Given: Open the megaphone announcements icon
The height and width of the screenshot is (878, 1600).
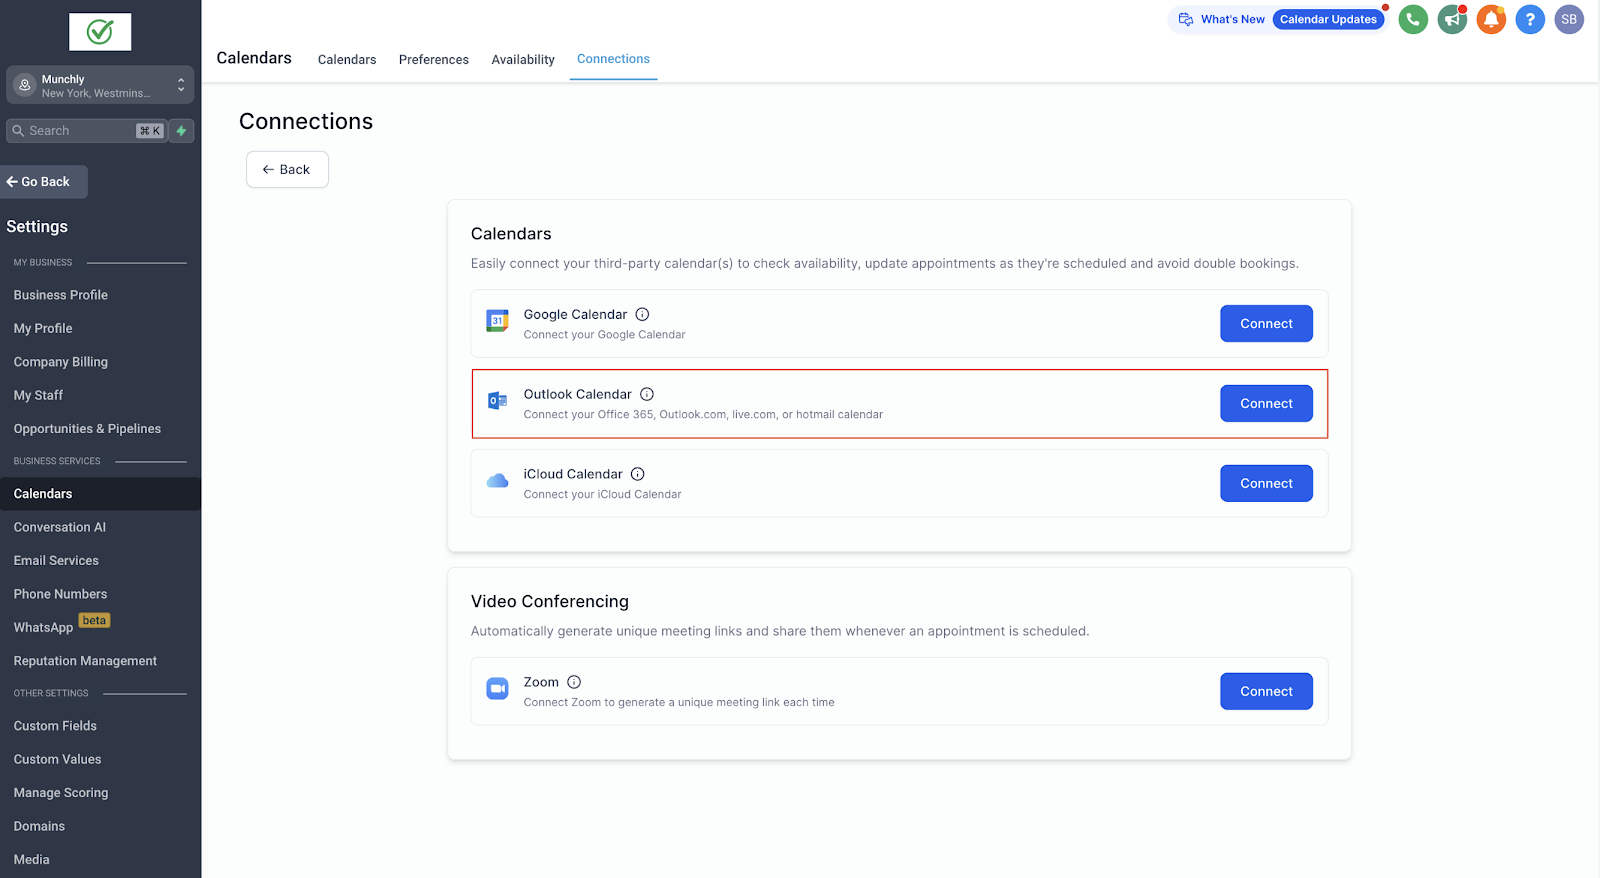Looking at the screenshot, I should coord(1452,19).
